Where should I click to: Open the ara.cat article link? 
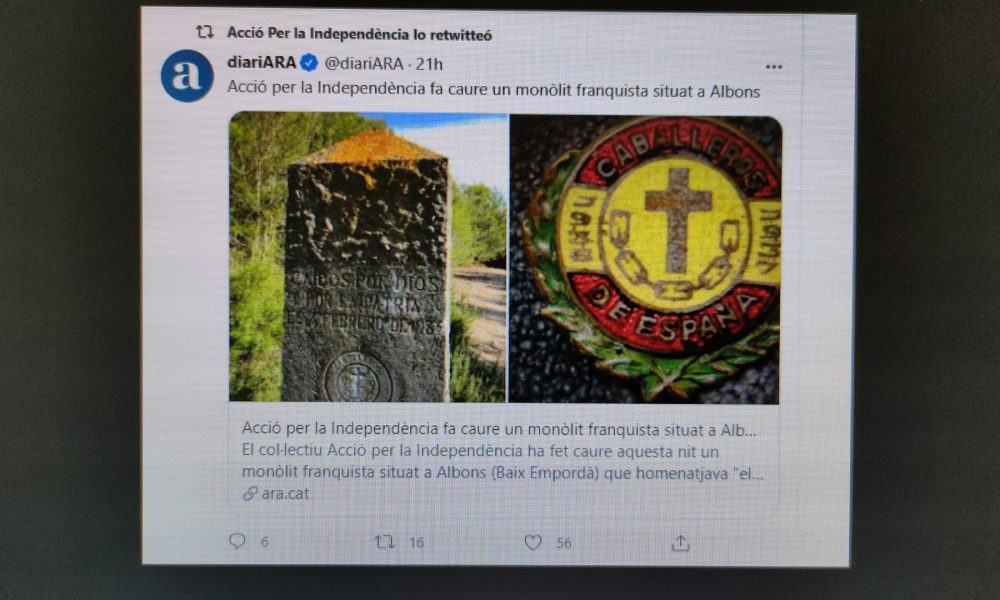click(285, 494)
